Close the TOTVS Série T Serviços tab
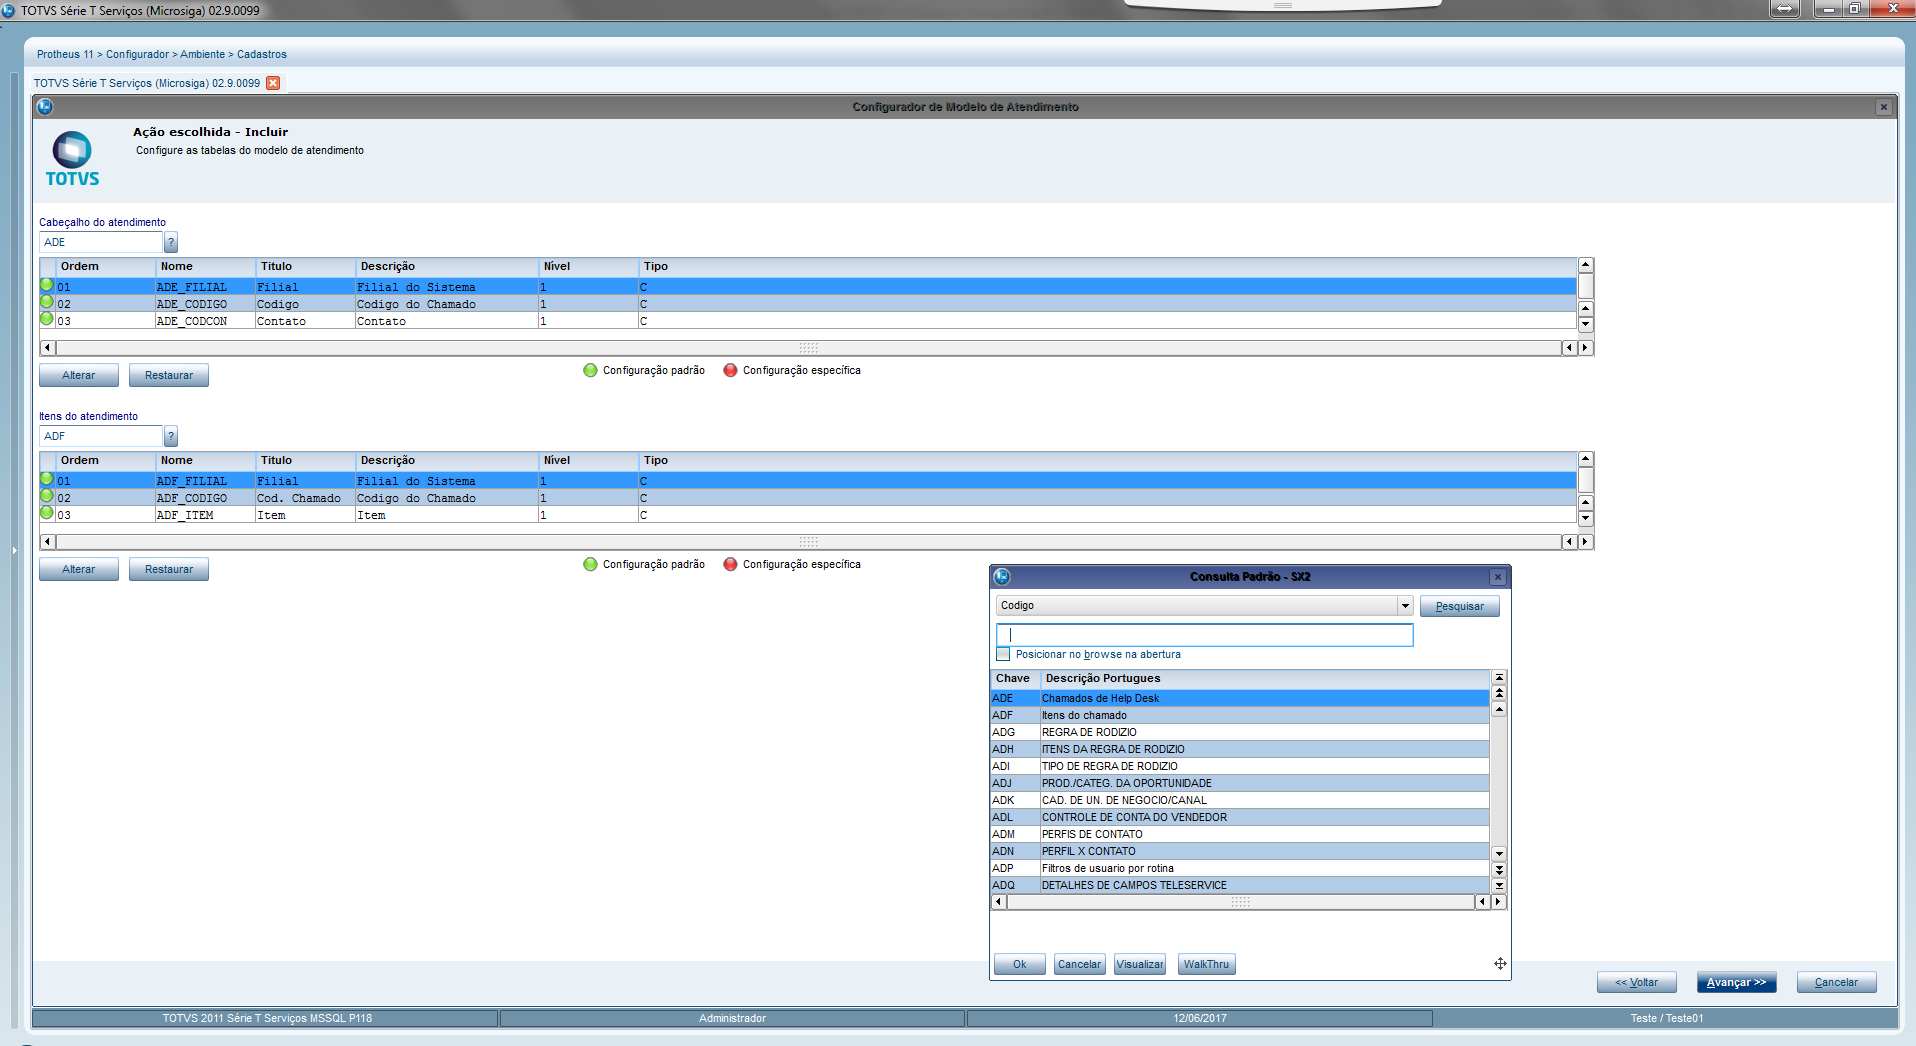 273,83
